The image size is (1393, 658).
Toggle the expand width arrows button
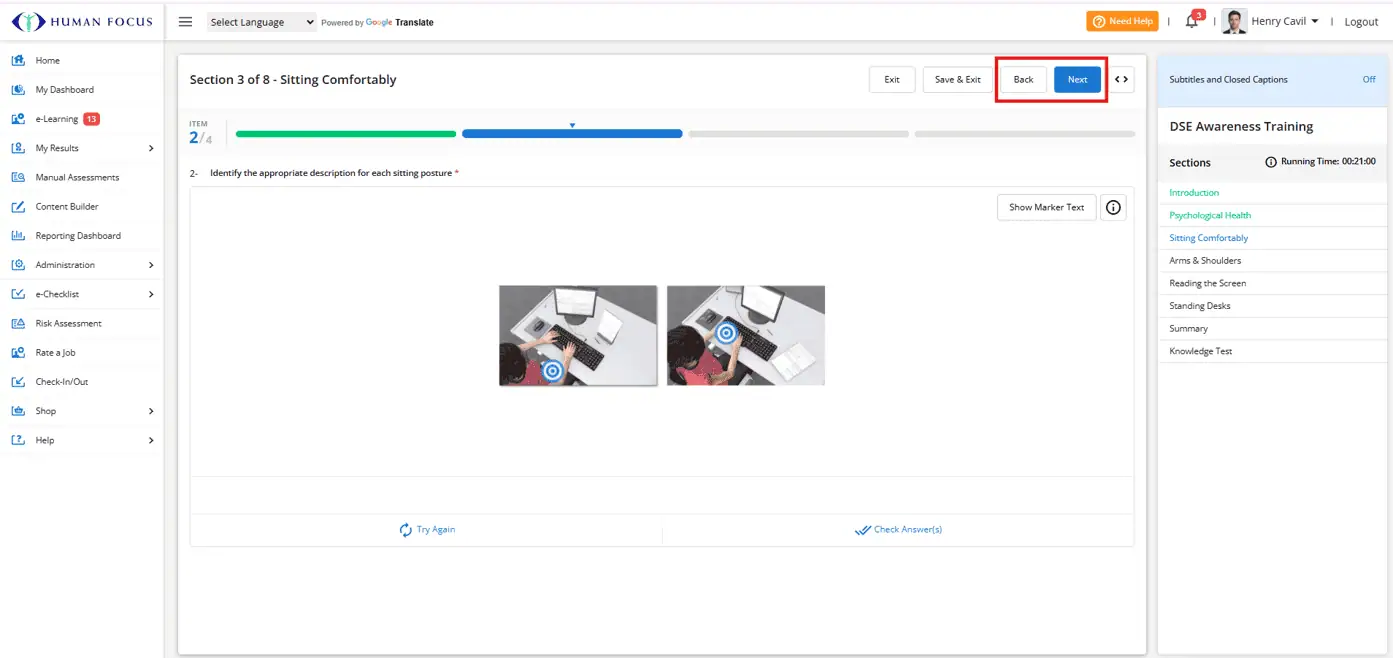(x=1122, y=80)
